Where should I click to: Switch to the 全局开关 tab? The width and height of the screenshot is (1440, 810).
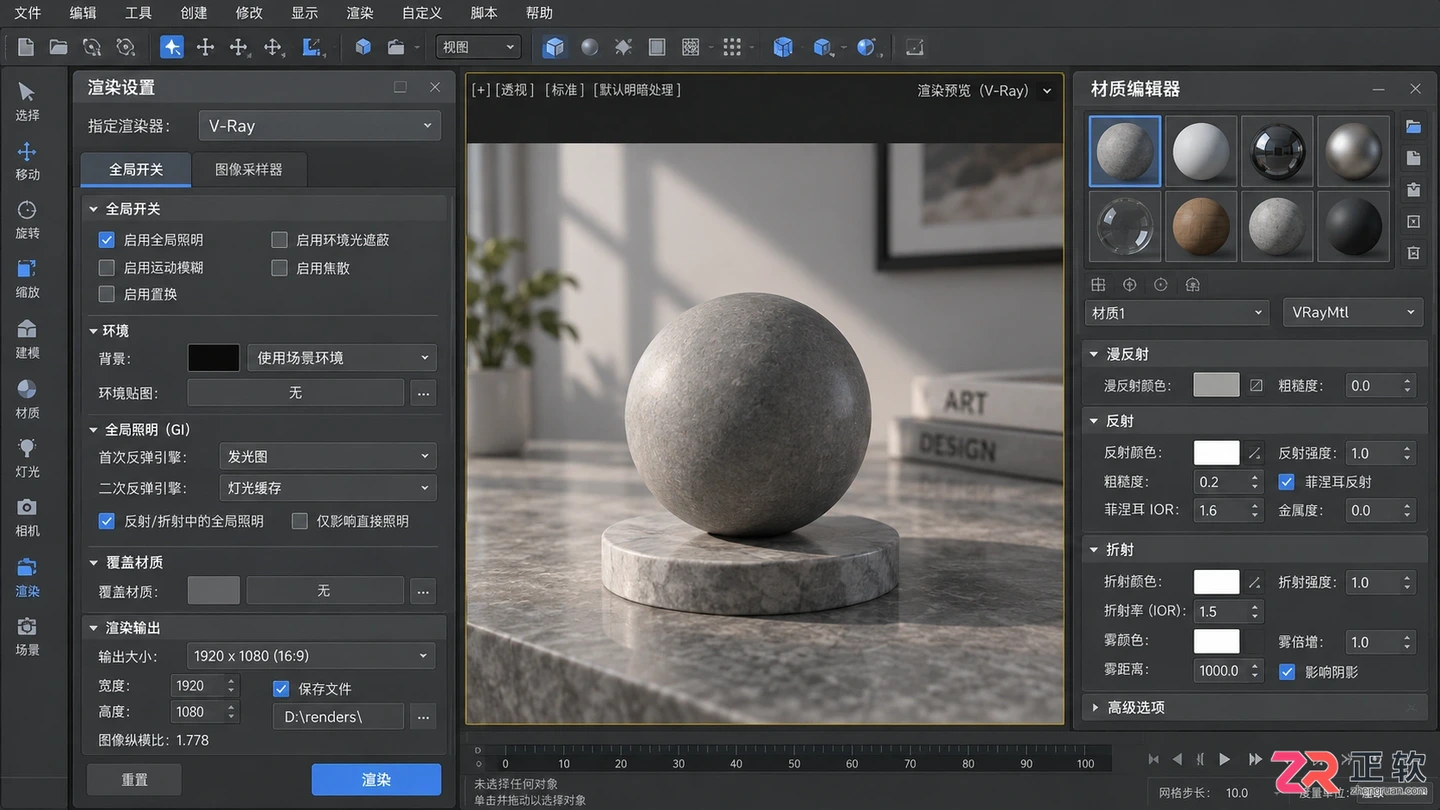click(136, 169)
